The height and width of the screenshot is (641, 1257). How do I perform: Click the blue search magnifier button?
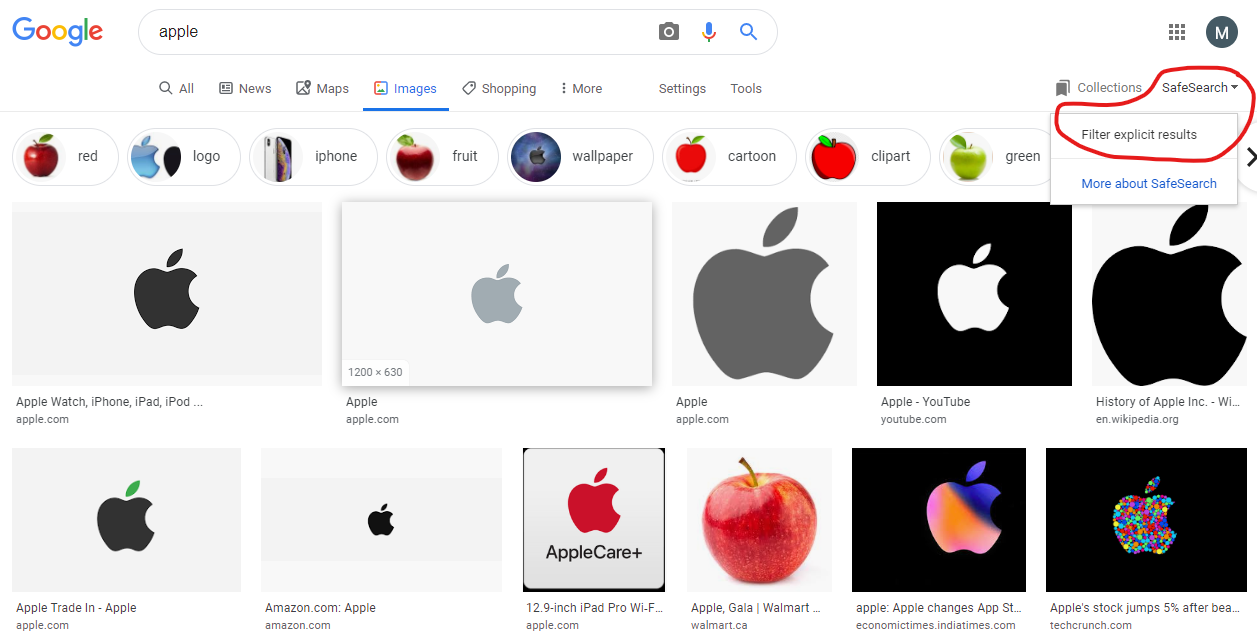point(748,32)
